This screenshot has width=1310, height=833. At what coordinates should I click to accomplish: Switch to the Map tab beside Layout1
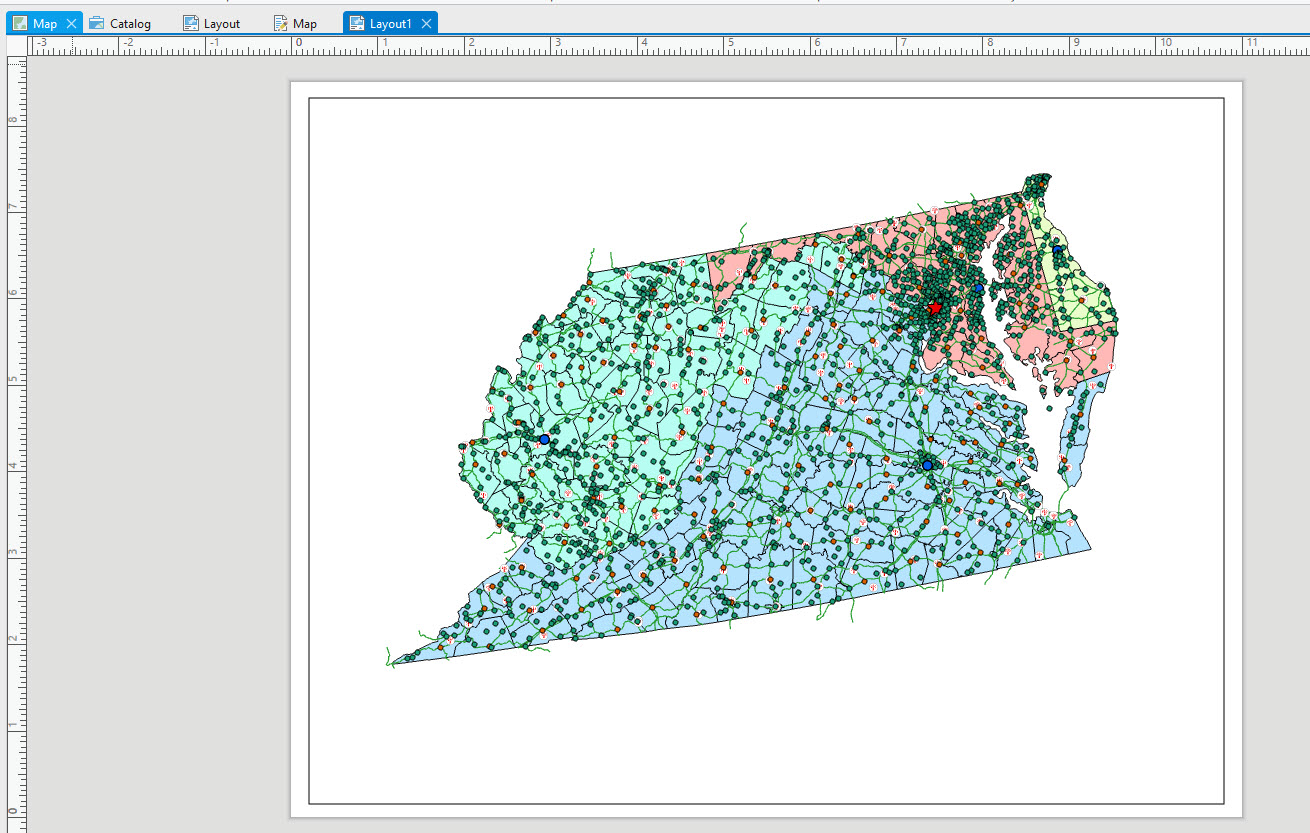(296, 23)
